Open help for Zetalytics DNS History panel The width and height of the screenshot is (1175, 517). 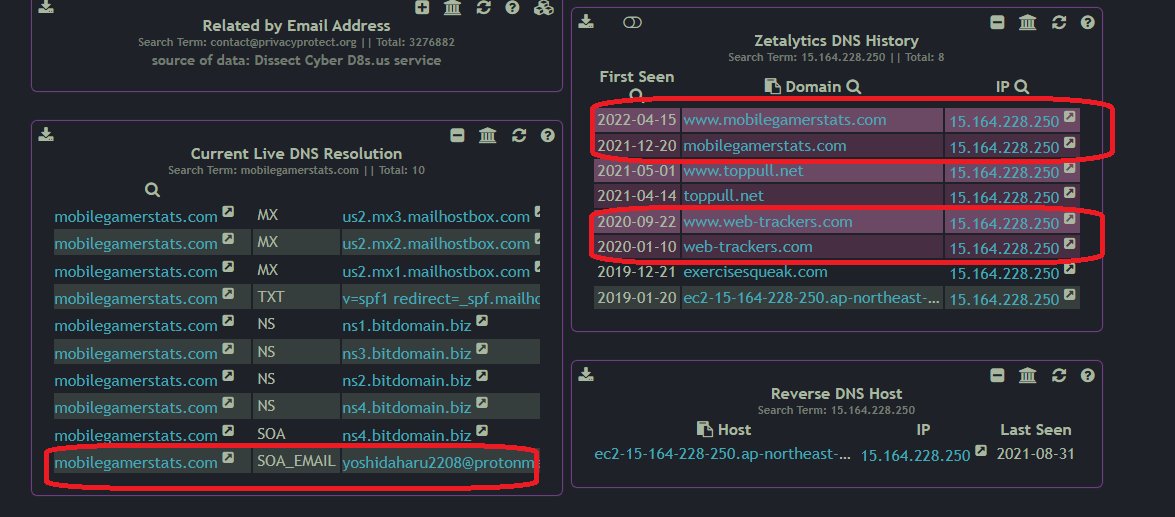point(1088,22)
